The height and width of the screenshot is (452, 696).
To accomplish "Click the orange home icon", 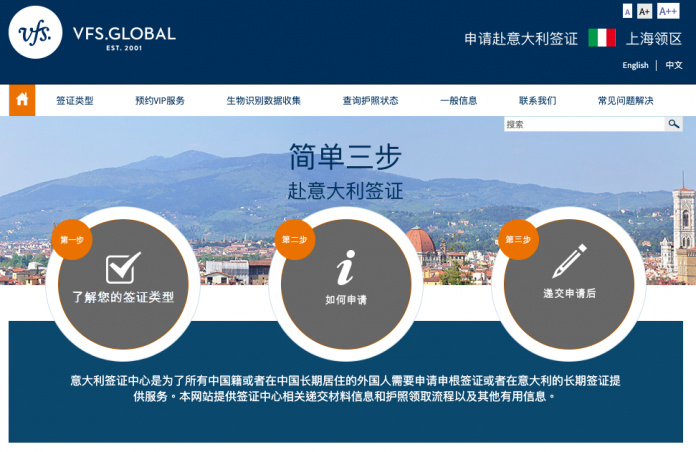I will tap(22, 100).
